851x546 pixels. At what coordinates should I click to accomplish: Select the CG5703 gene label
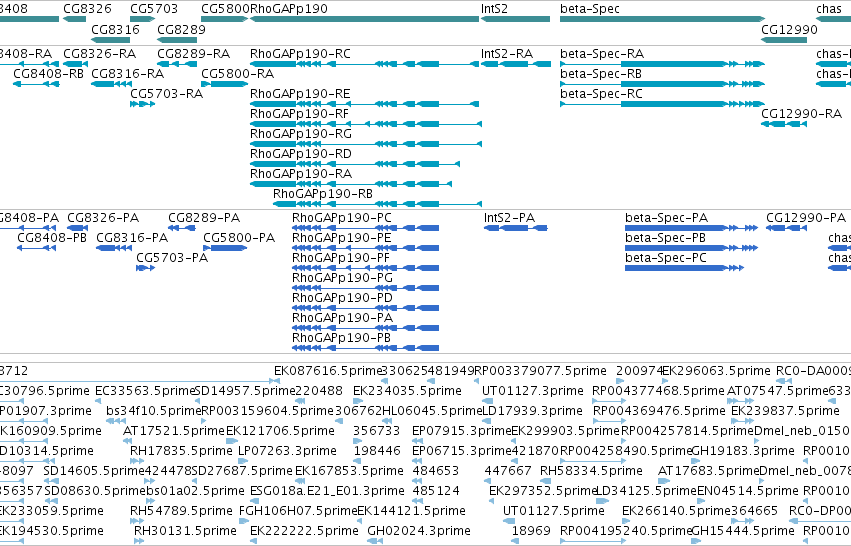pyautogui.click(x=154, y=9)
